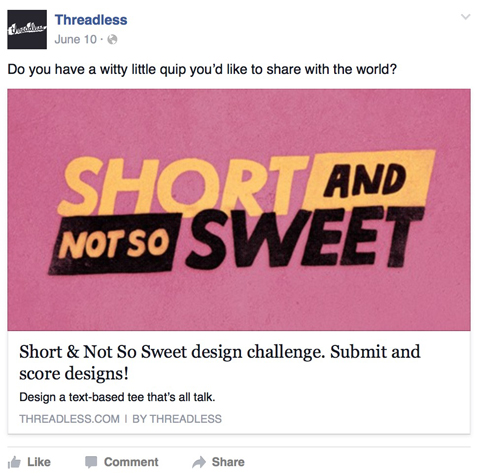Click the Share arrow icon
The width and height of the screenshot is (480, 476).
pyautogui.click(x=199, y=462)
